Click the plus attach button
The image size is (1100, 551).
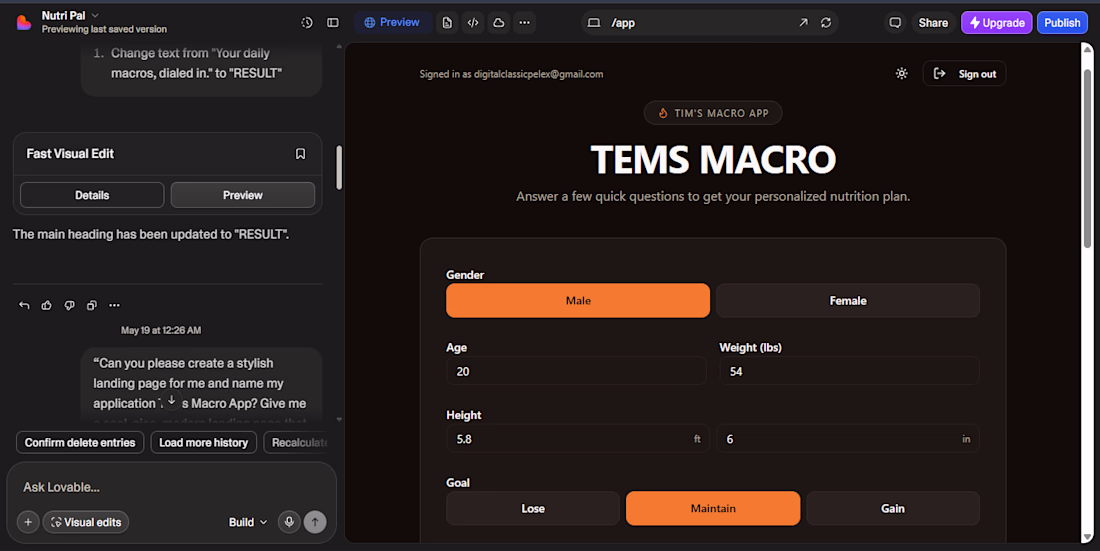pyautogui.click(x=28, y=522)
